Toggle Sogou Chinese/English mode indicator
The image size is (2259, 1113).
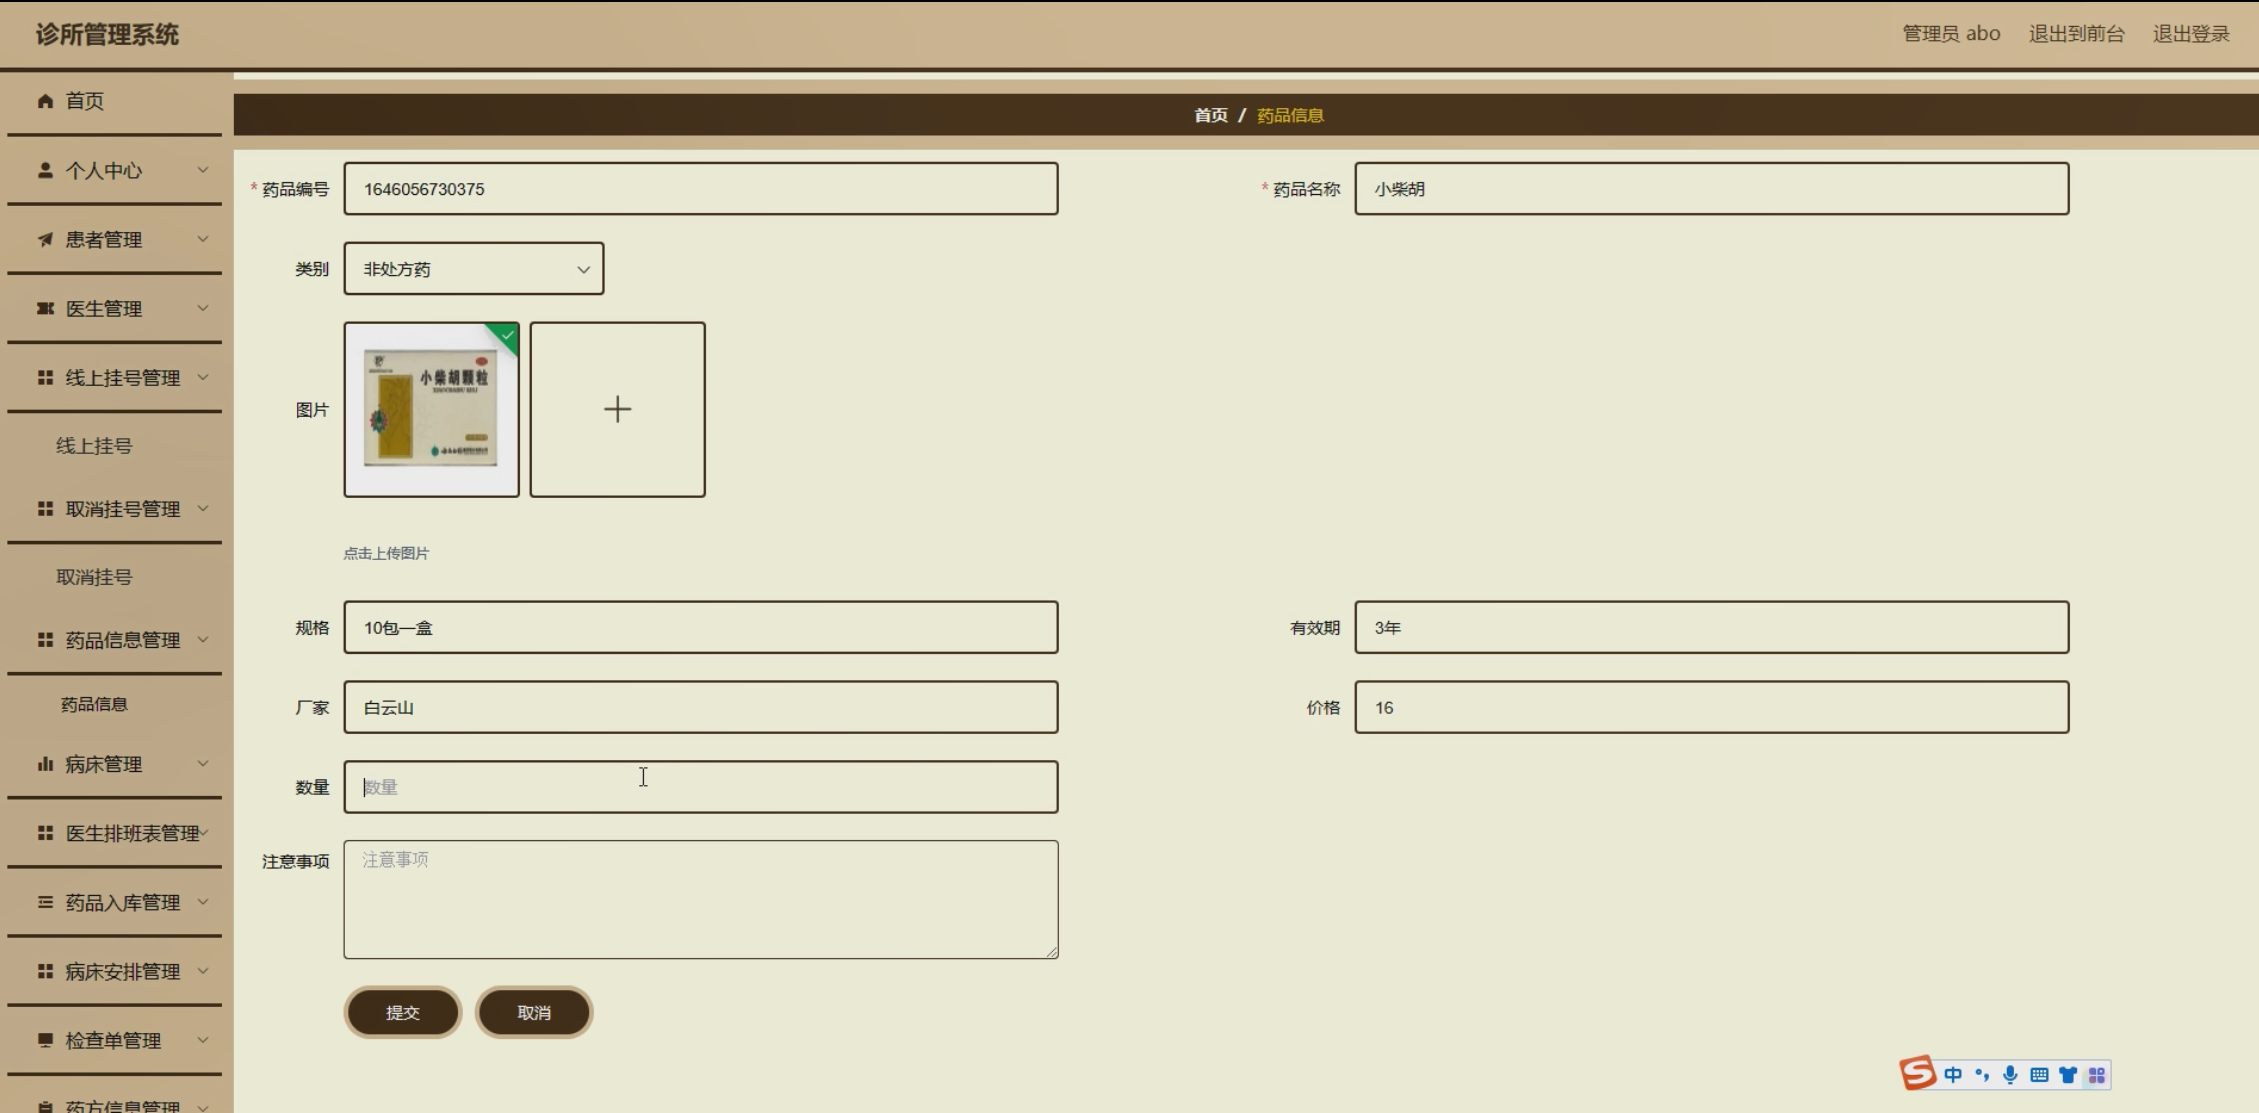[1953, 1075]
